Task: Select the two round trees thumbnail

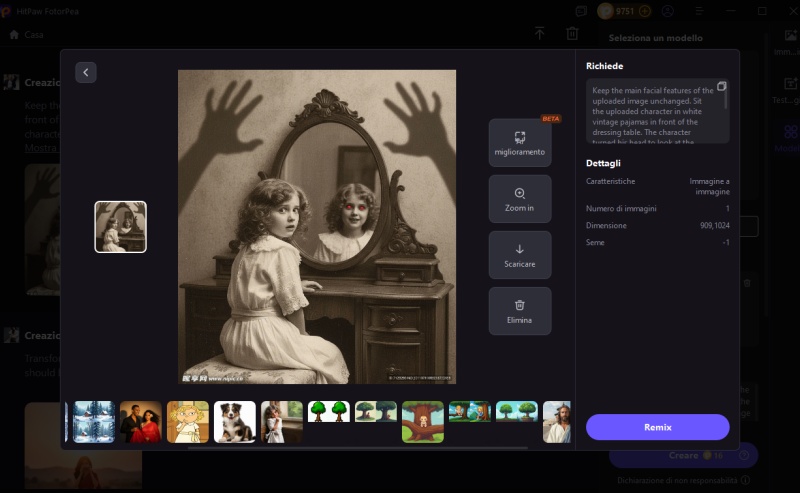Action: tap(329, 411)
